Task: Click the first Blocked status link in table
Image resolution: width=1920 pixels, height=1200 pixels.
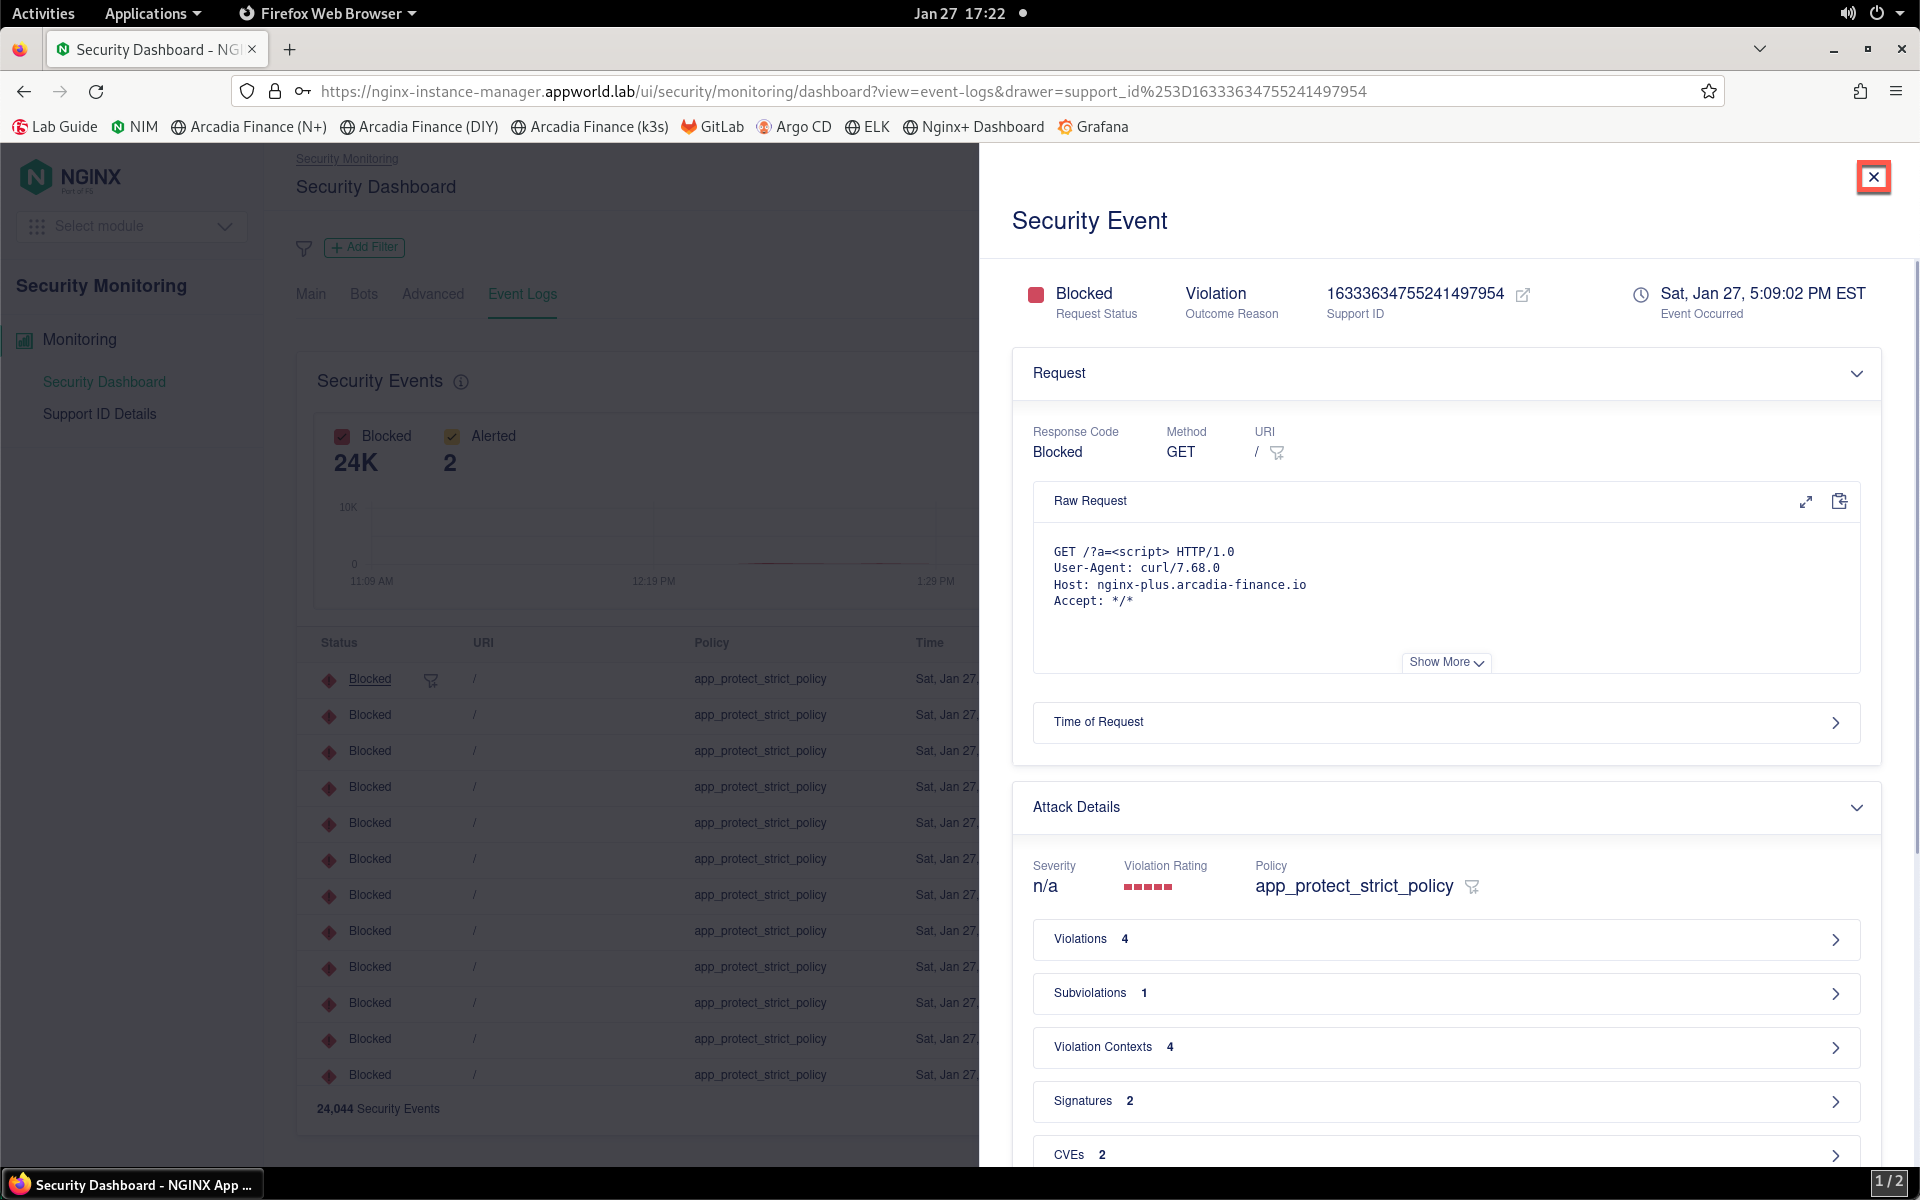Action: click(x=370, y=679)
